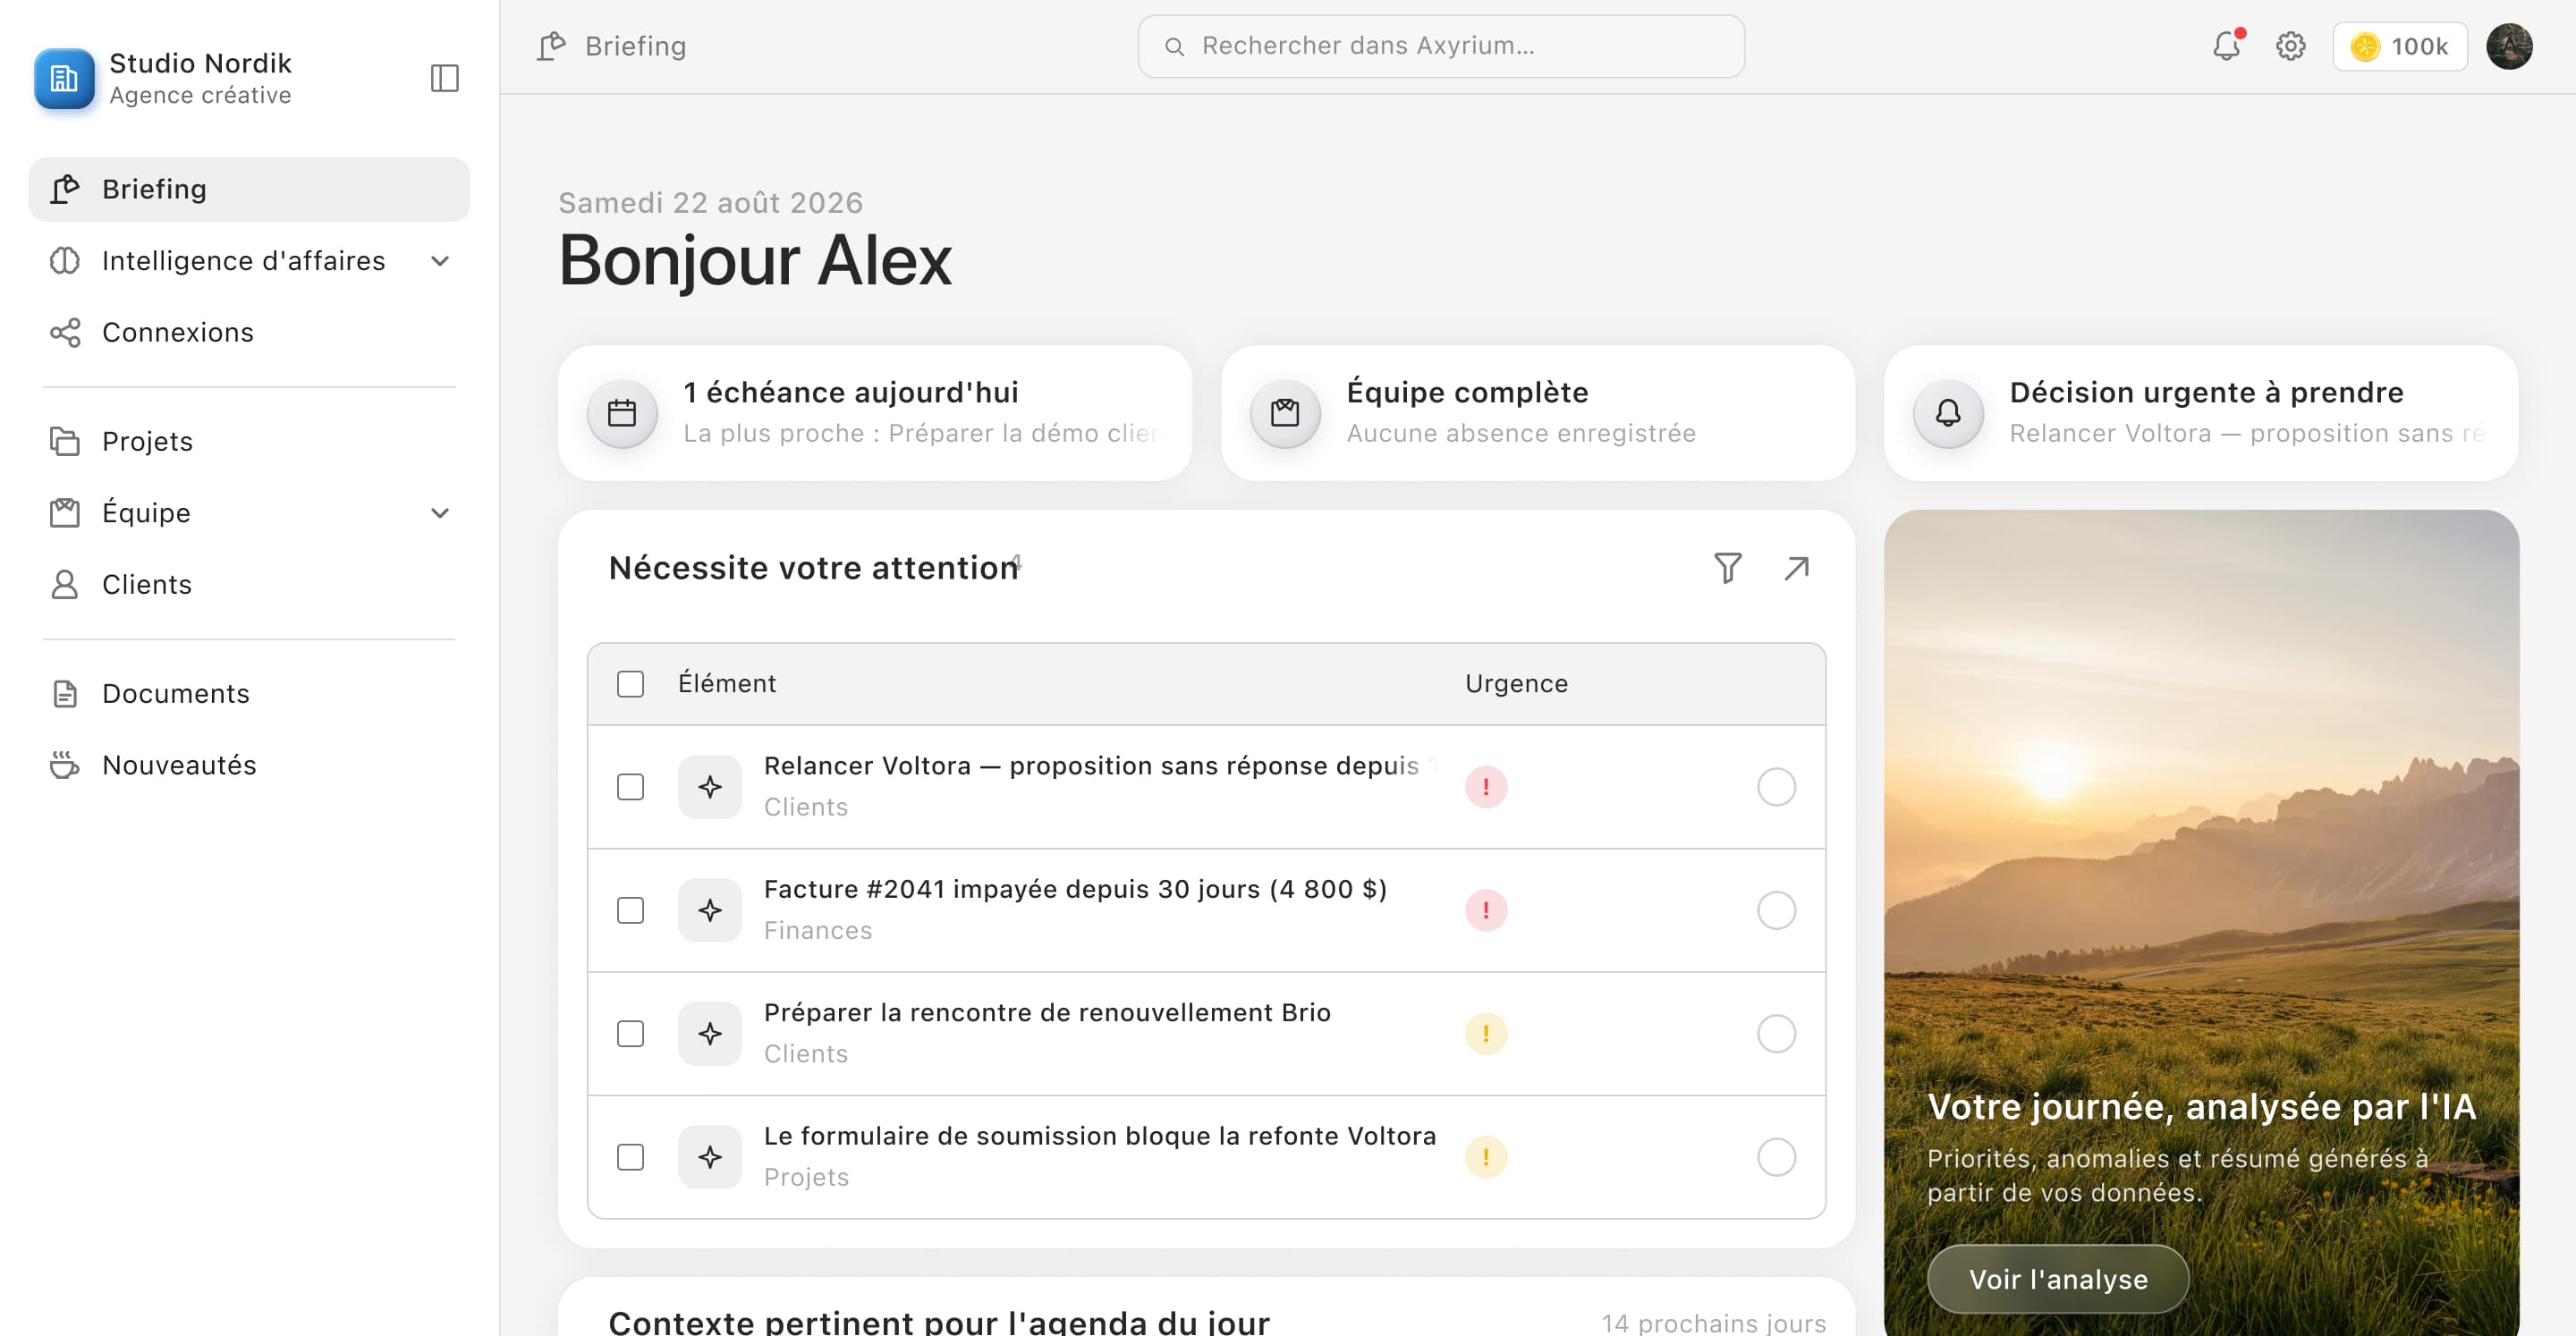Open Documents in the sidebar
The width and height of the screenshot is (2576, 1336).
coord(249,693)
